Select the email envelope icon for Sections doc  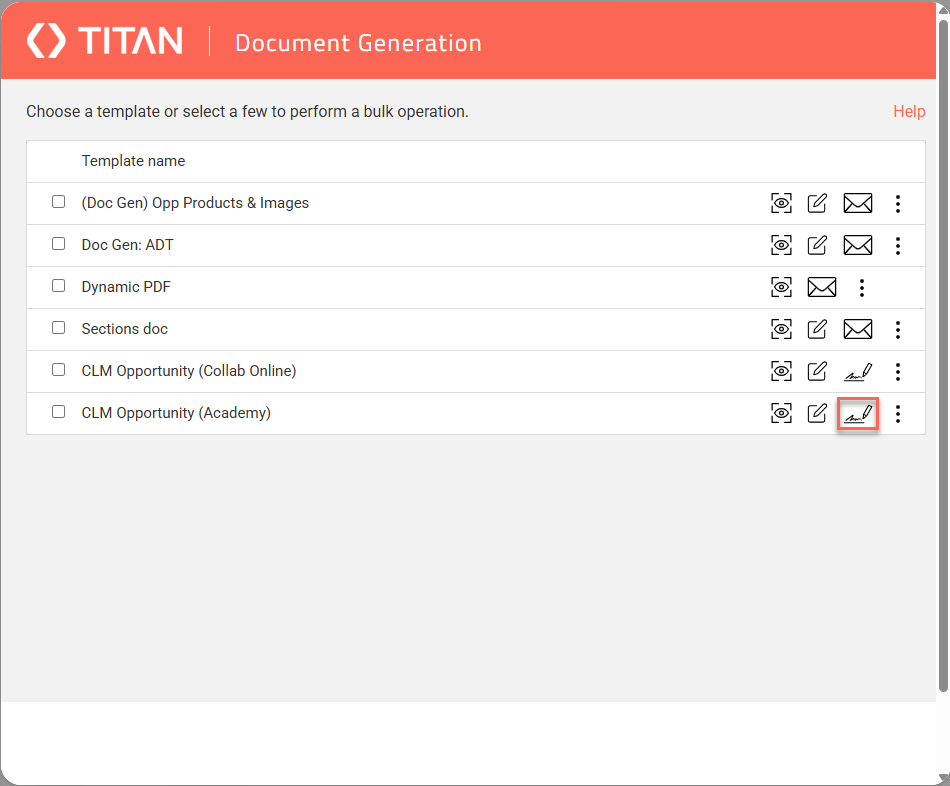(858, 329)
